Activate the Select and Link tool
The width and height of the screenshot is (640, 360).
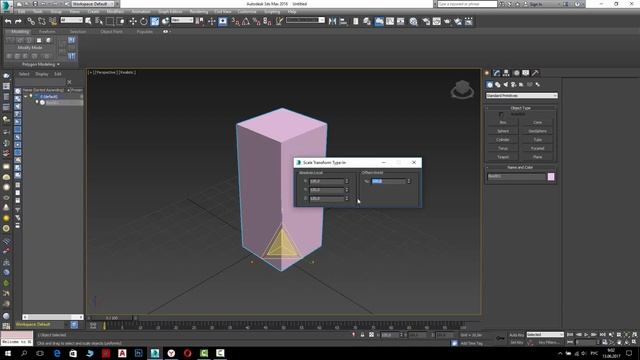point(31,21)
